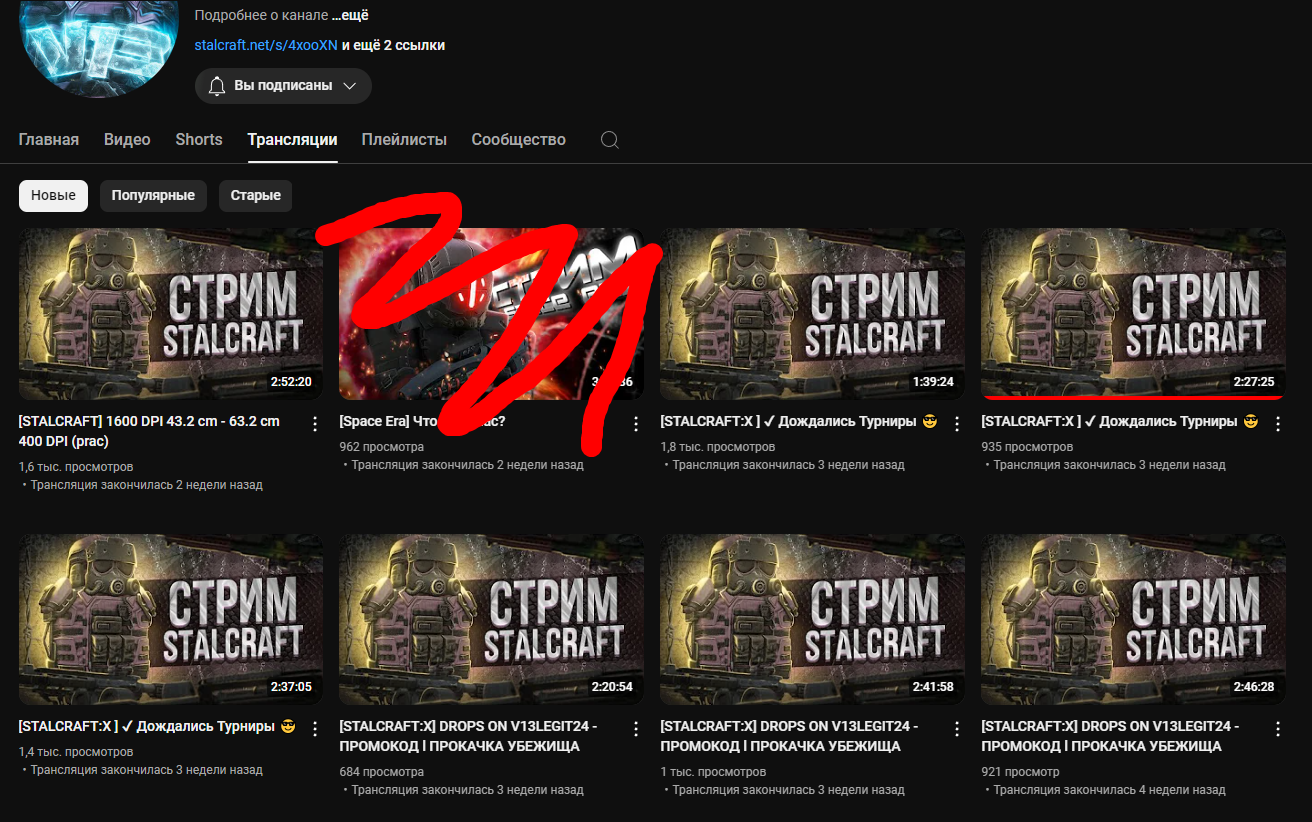Open the thumbnail showing duration 2:37:05
The image size is (1312, 822).
point(171,619)
